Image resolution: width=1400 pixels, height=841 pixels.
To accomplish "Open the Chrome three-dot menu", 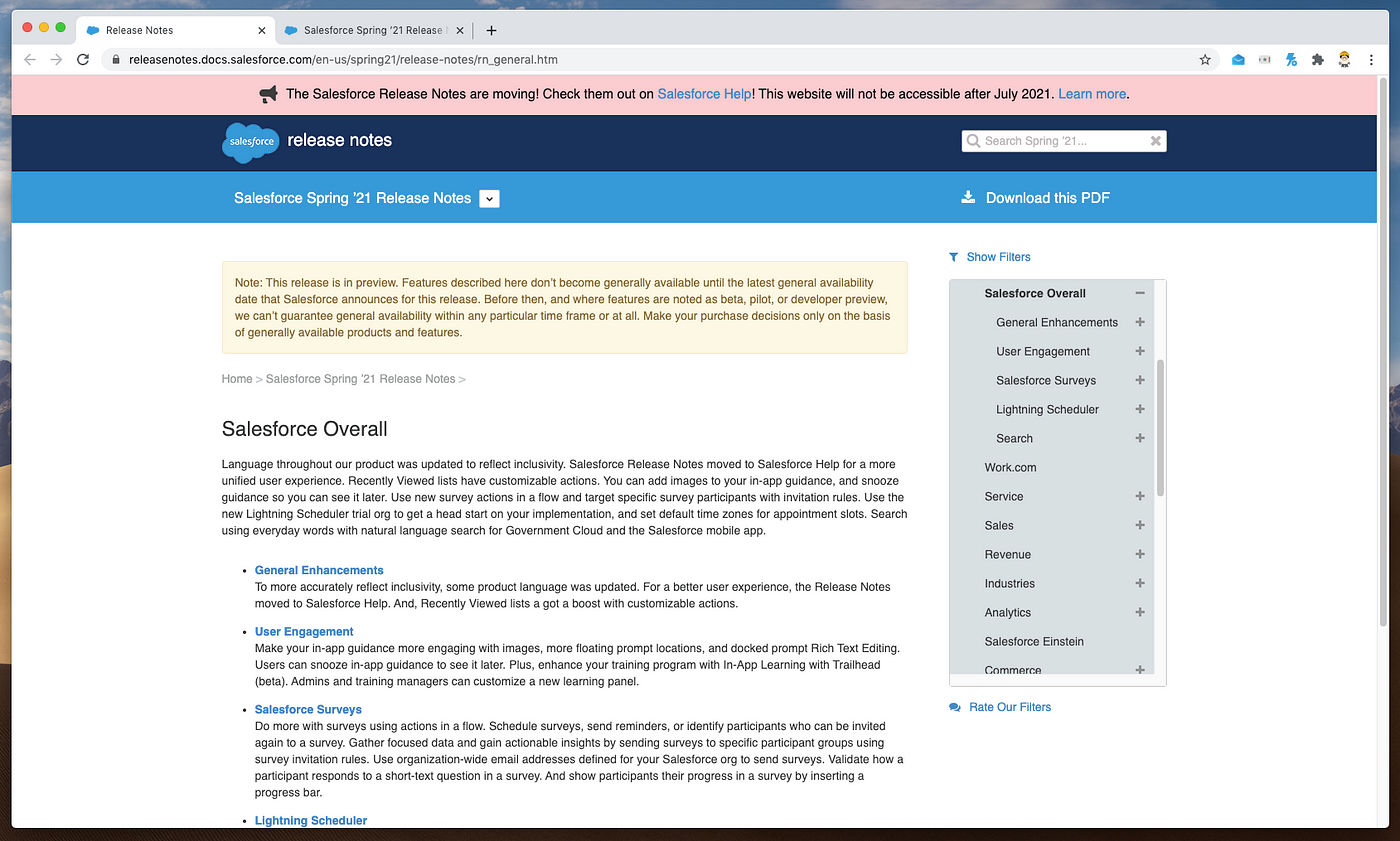I will [1372, 59].
